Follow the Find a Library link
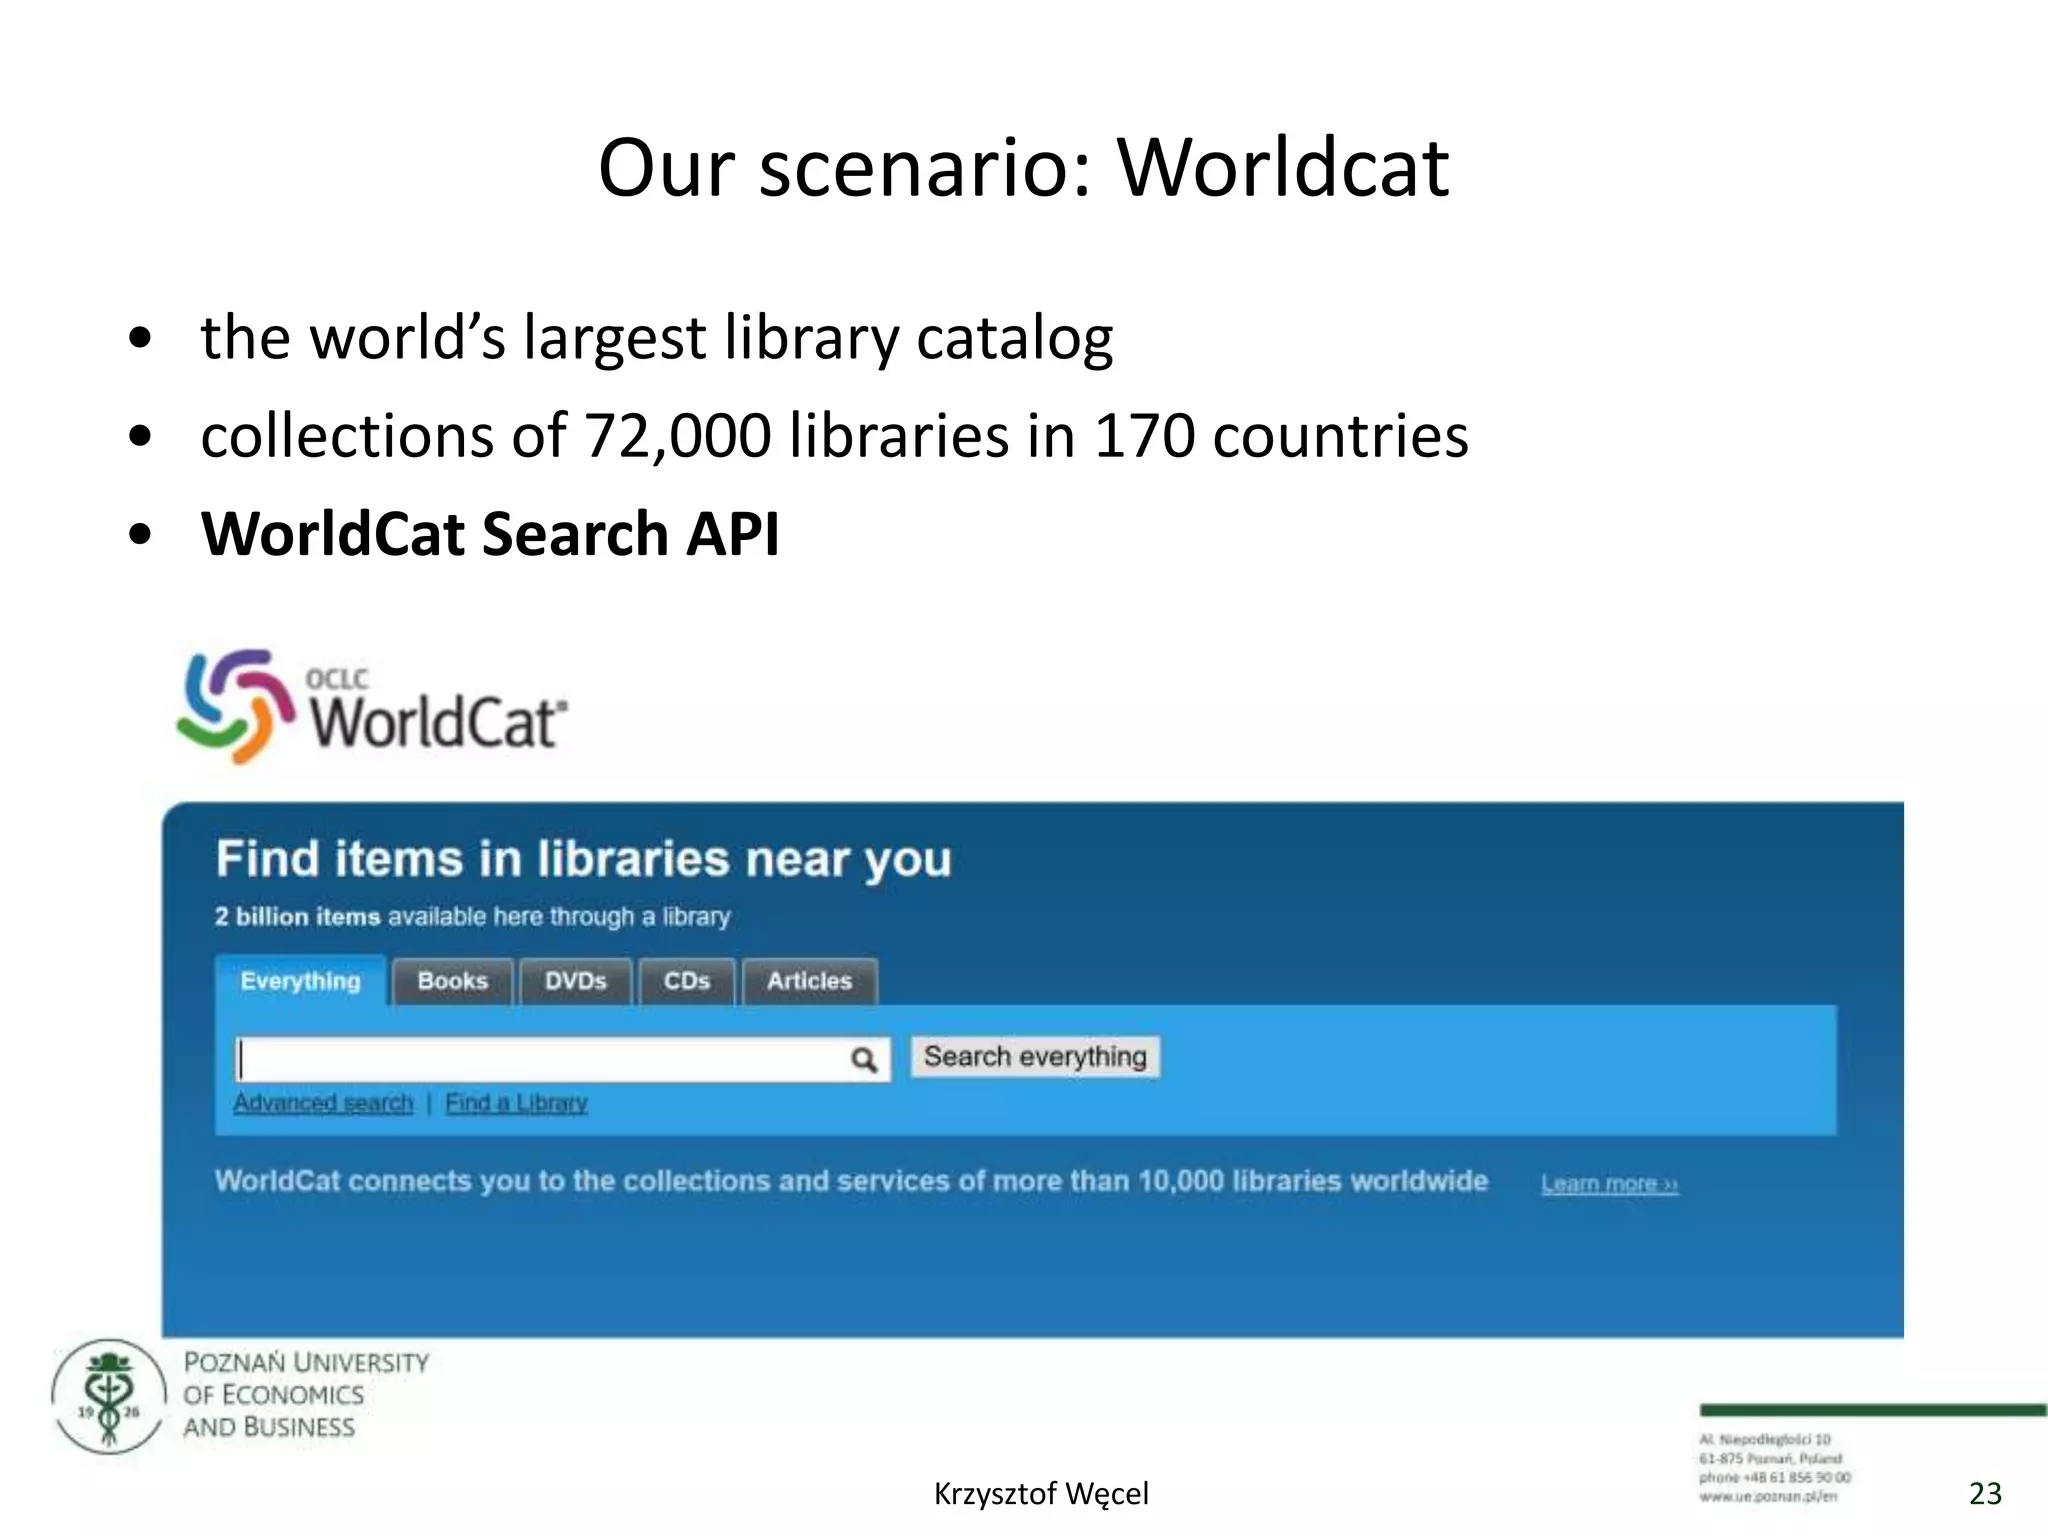This screenshot has height=1536, width=2048. pos(516,1103)
